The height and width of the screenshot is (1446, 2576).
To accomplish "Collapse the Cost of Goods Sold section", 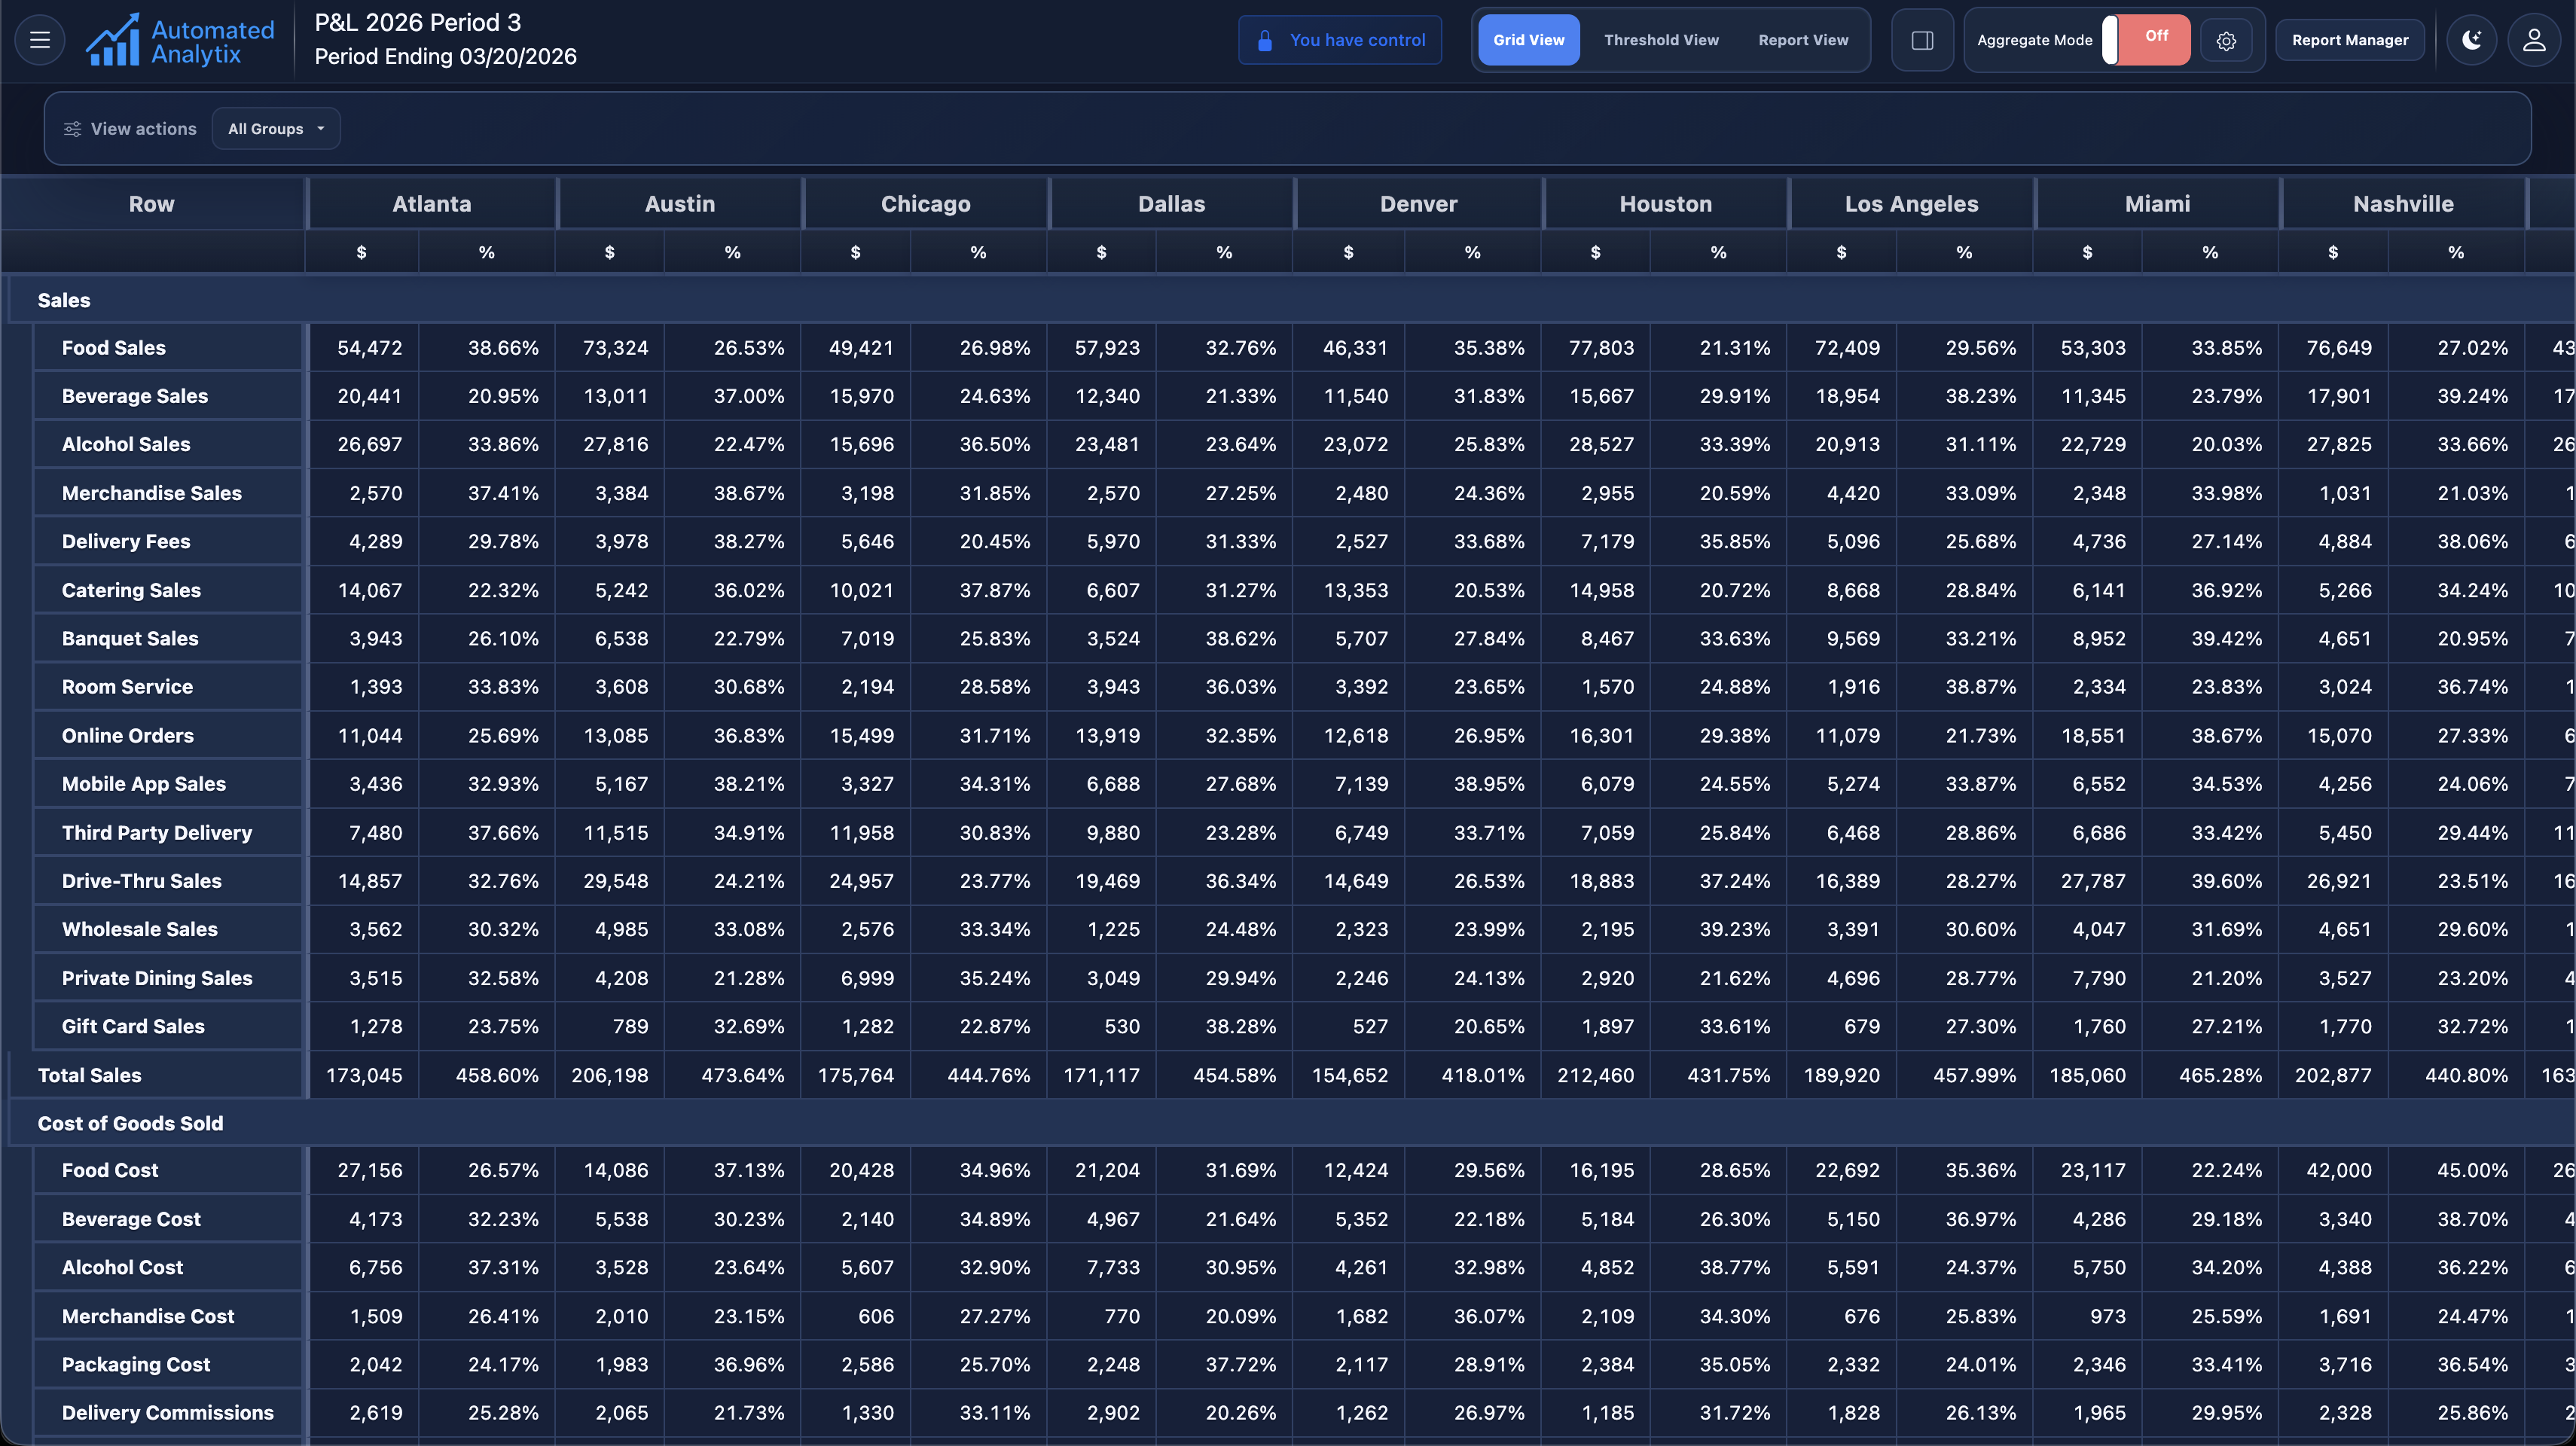I will [x=130, y=1123].
